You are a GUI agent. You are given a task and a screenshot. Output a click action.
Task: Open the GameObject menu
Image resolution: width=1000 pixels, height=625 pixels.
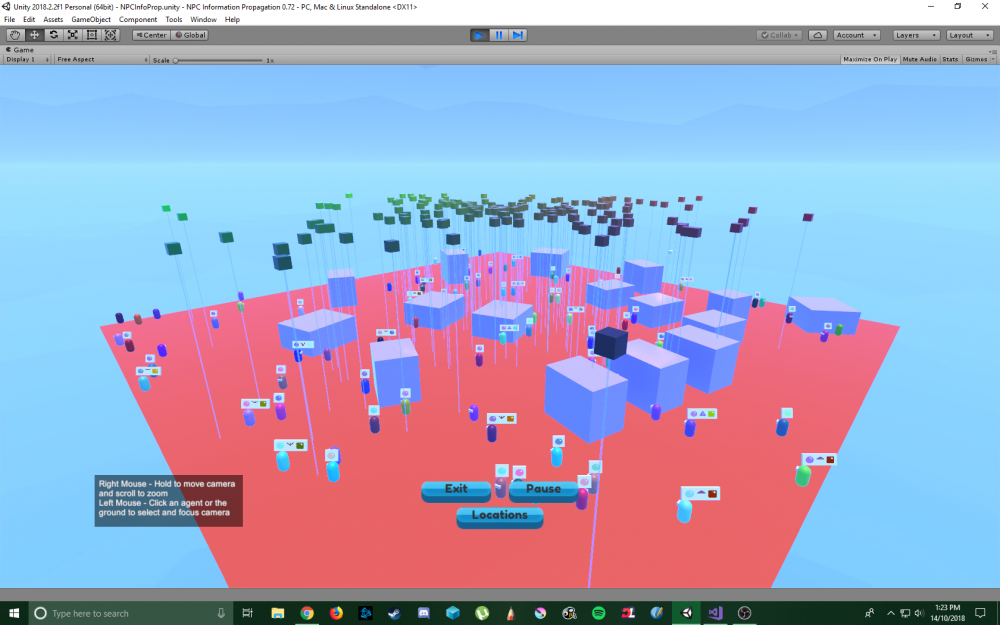[90, 19]
